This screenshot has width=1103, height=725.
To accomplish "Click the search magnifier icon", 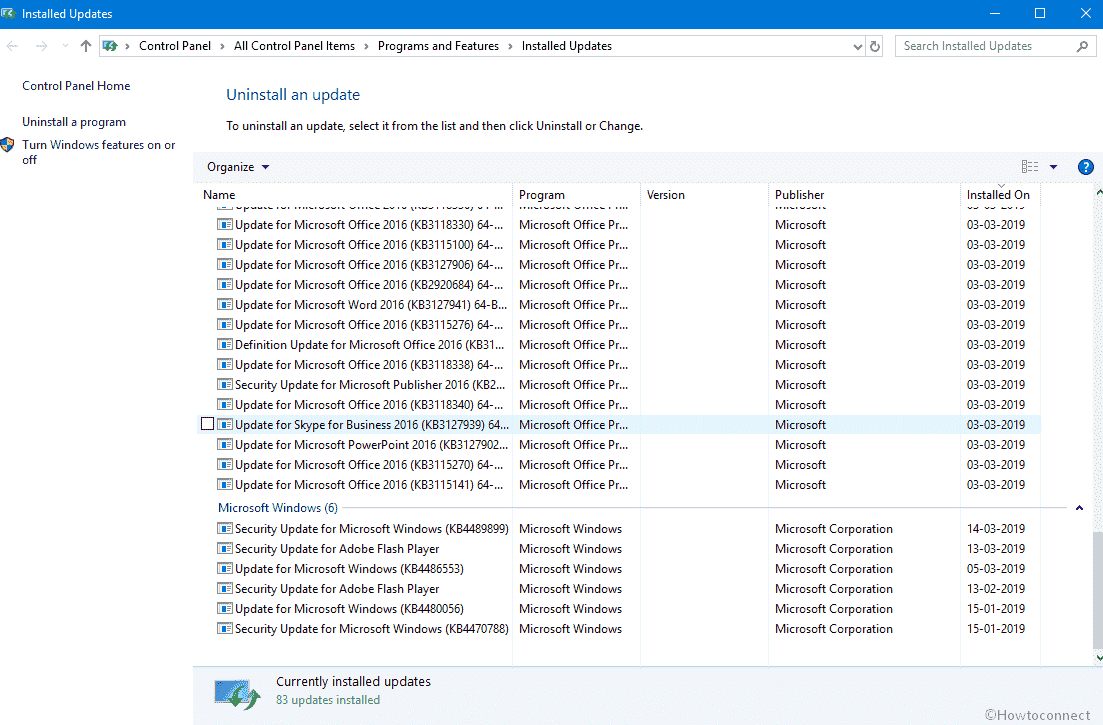I will 1082,46.
